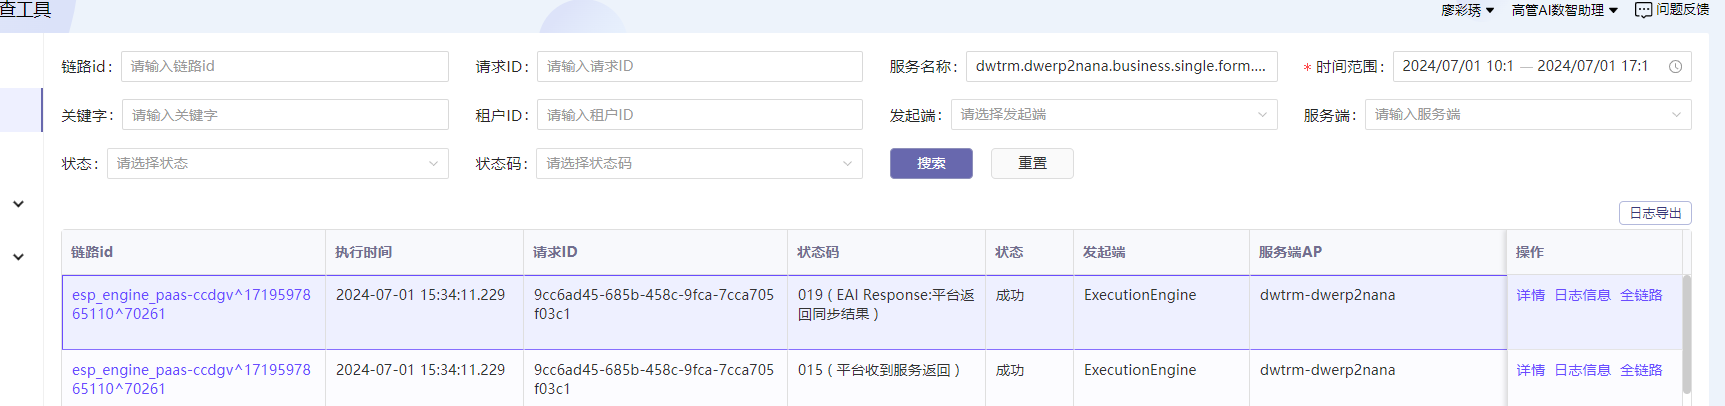Viewport: 1725px width, 406px height.
Task: Click the 日志导出 export button
Action: click(1655, 213)
